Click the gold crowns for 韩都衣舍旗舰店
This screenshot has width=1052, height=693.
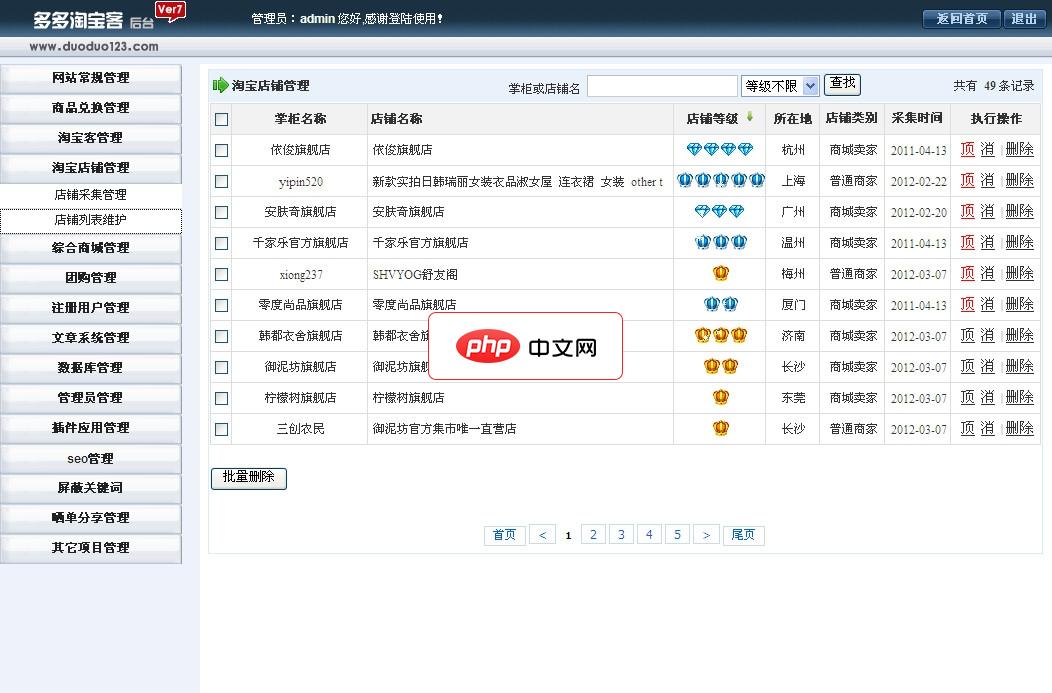[x=721, y=336]
